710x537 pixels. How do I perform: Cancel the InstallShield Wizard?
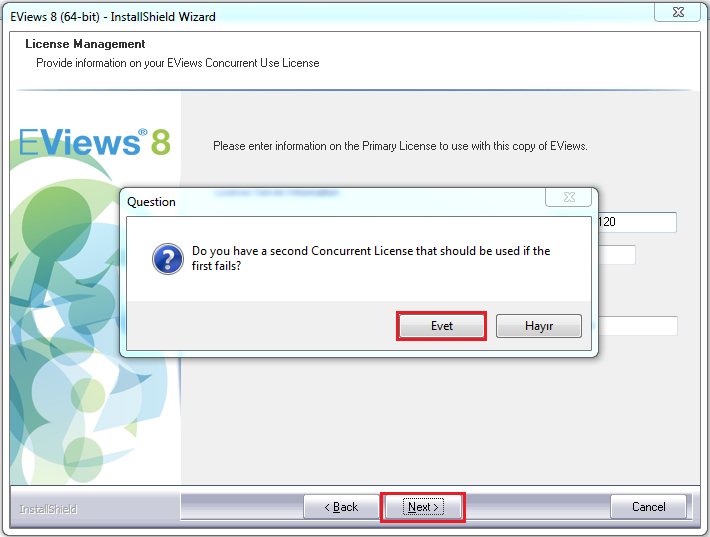(x=648, y=507)
